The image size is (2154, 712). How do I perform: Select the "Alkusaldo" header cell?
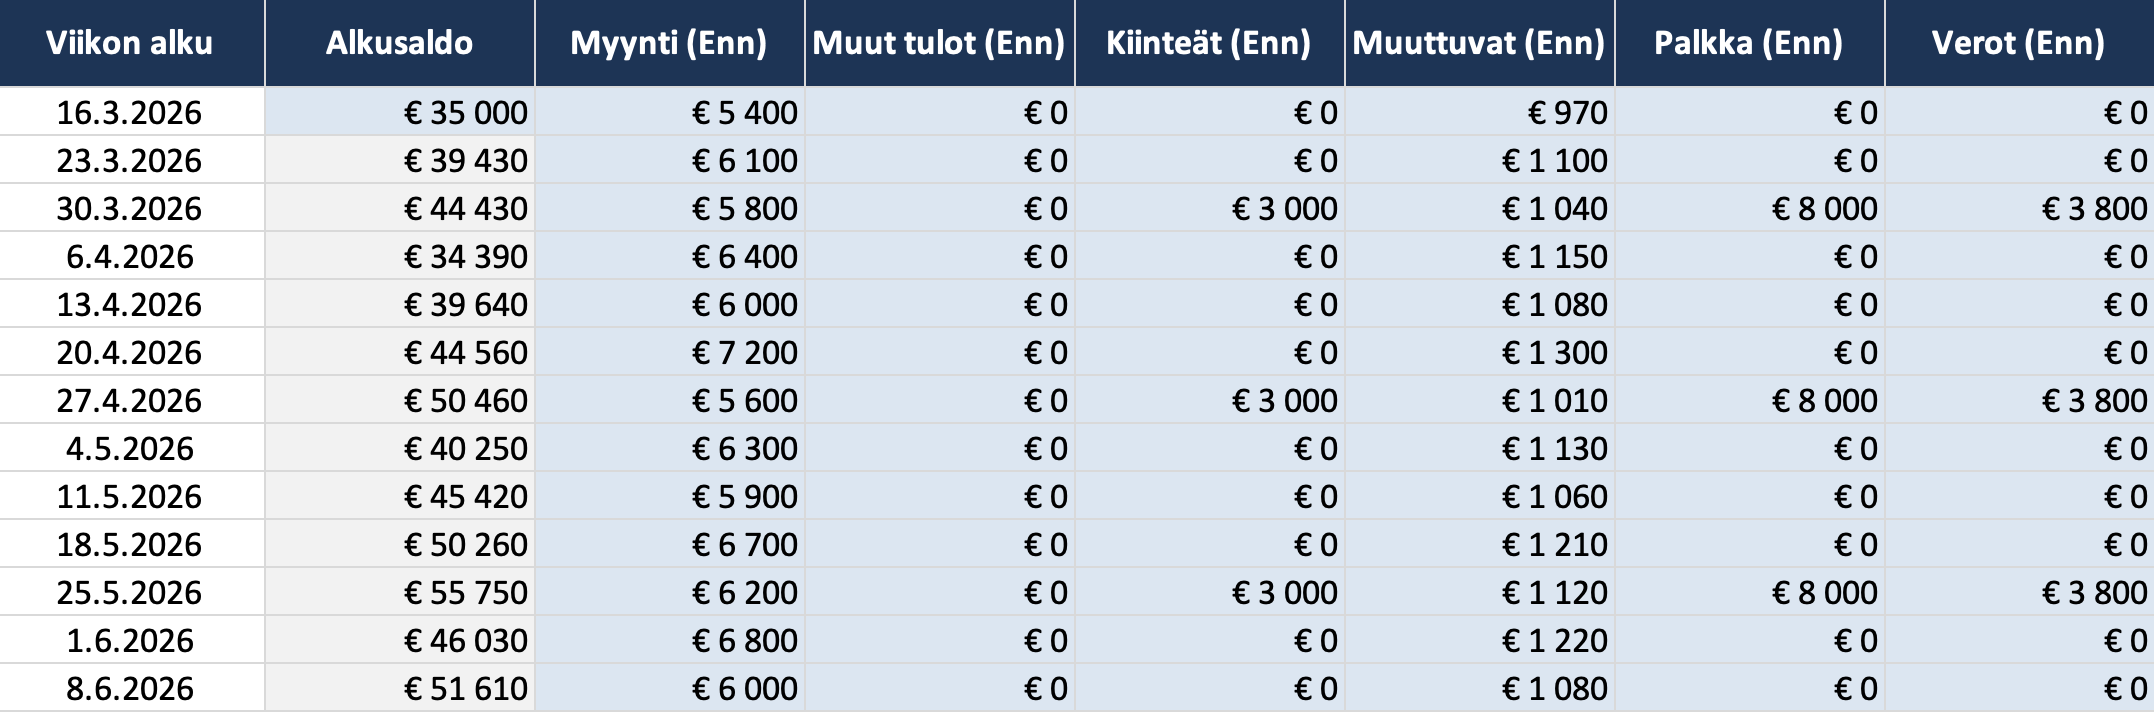click(399, 43)
